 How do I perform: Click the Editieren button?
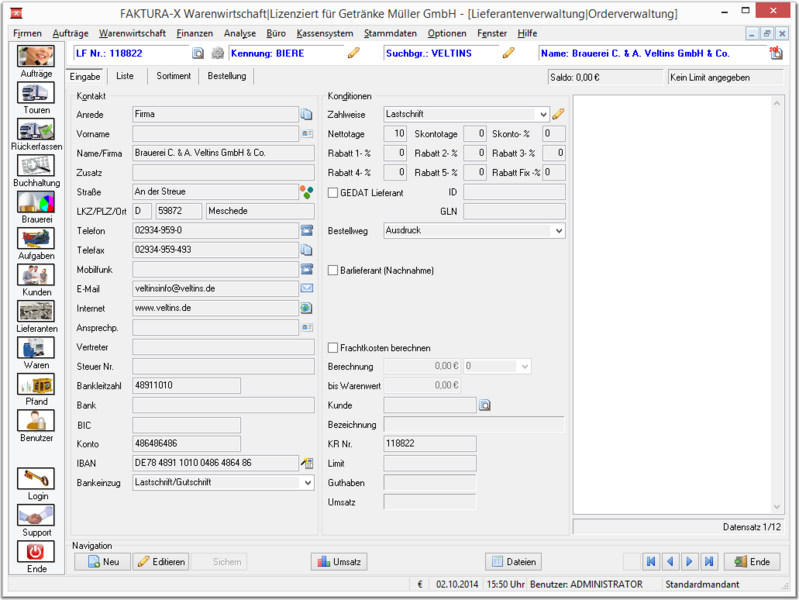(x=161, y=562)
